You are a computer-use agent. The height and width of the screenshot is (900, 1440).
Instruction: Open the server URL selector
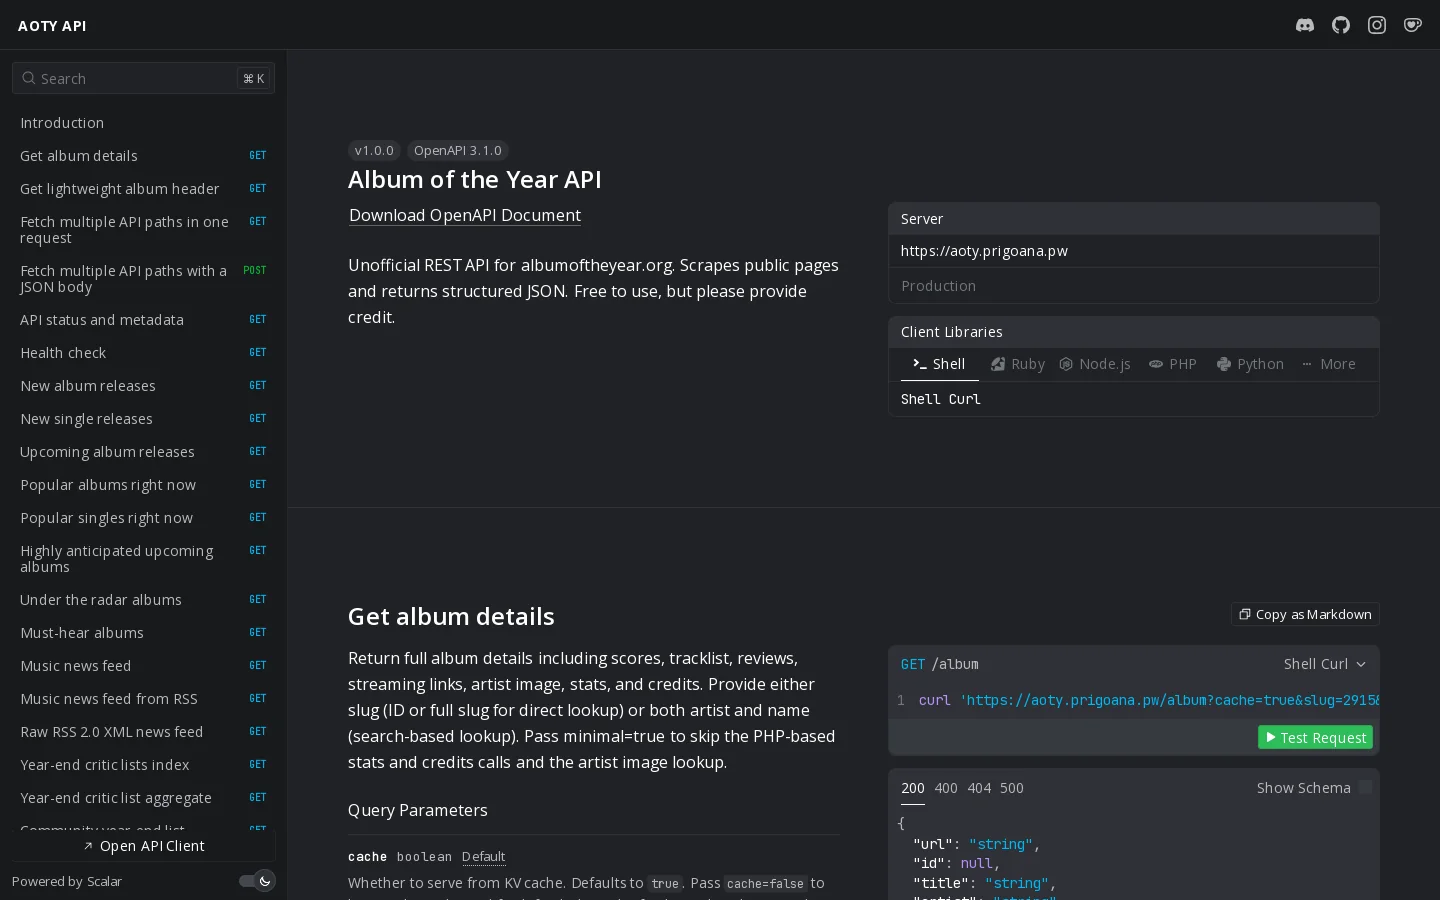(1134, 251)
